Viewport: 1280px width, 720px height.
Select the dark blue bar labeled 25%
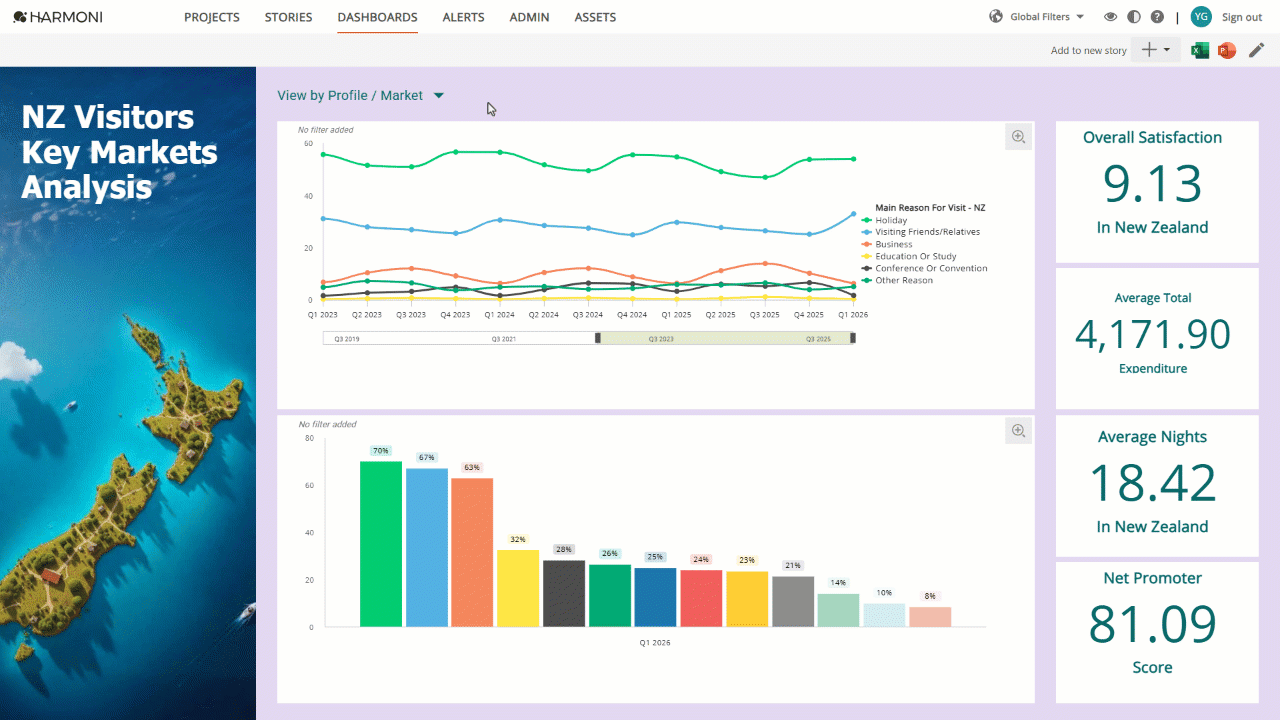point(655,597)
